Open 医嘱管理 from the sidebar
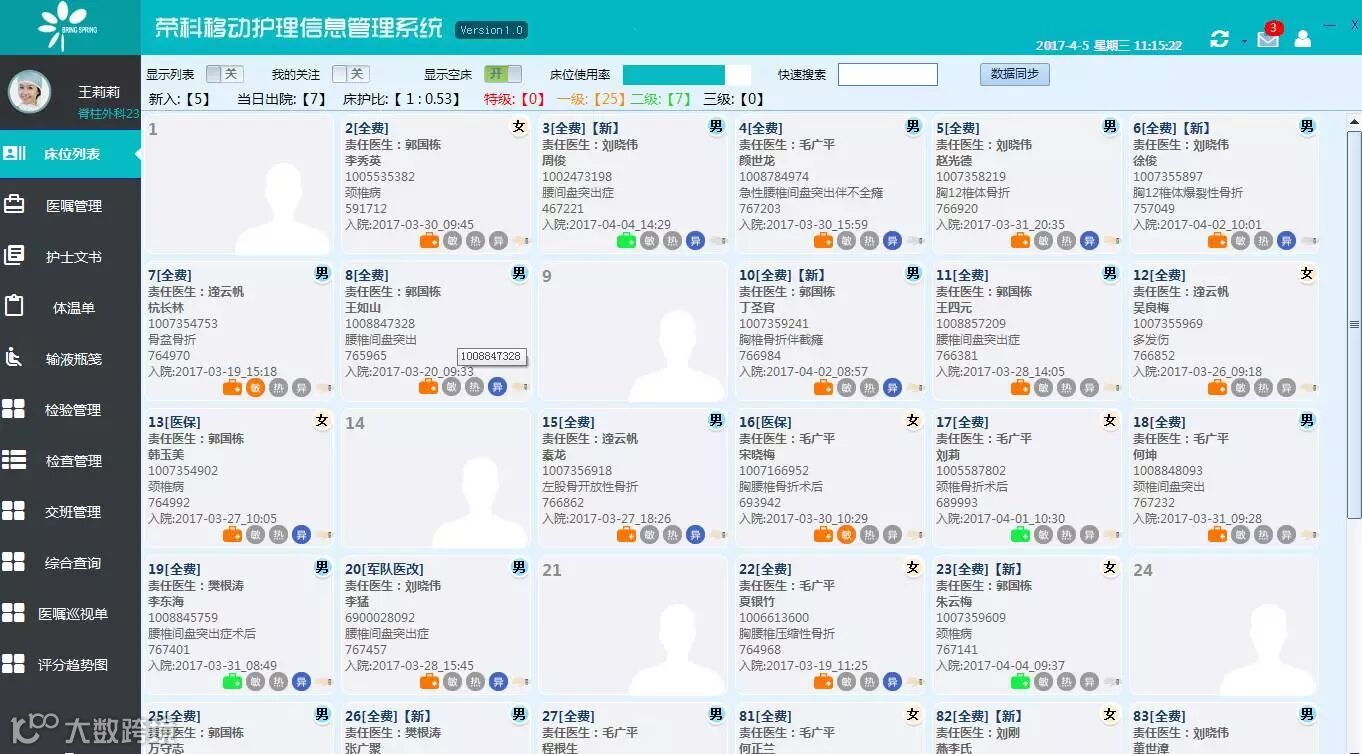 coord(70,205)
